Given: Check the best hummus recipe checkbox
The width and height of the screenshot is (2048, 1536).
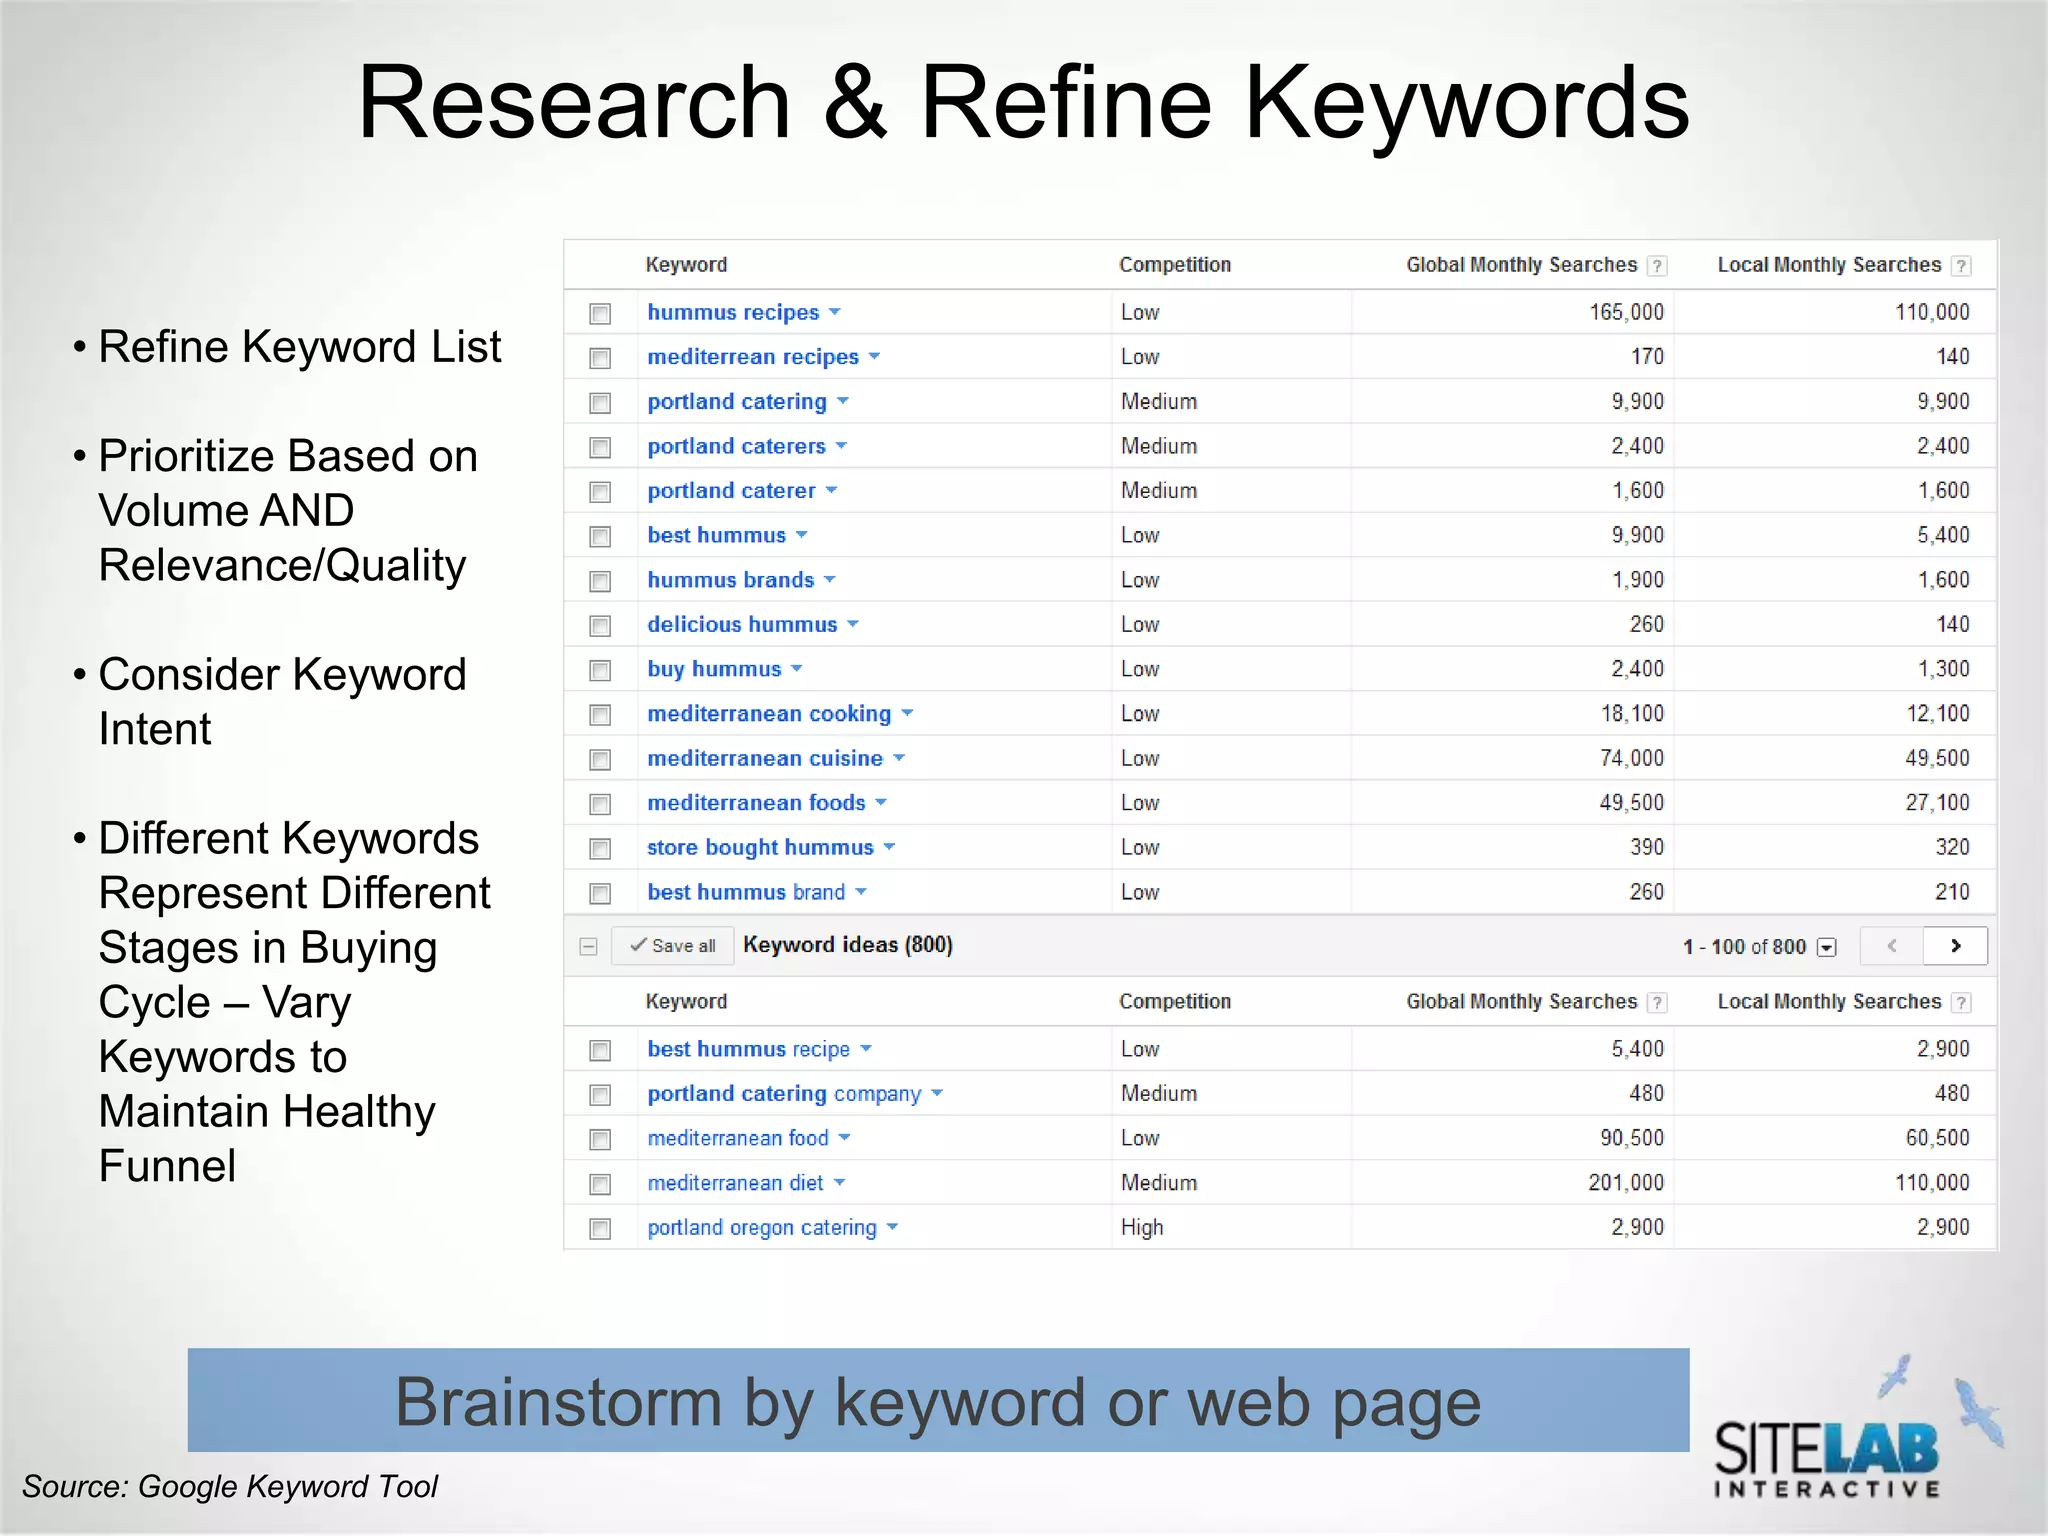Looking at the screenshot, I should [600, 1050].
